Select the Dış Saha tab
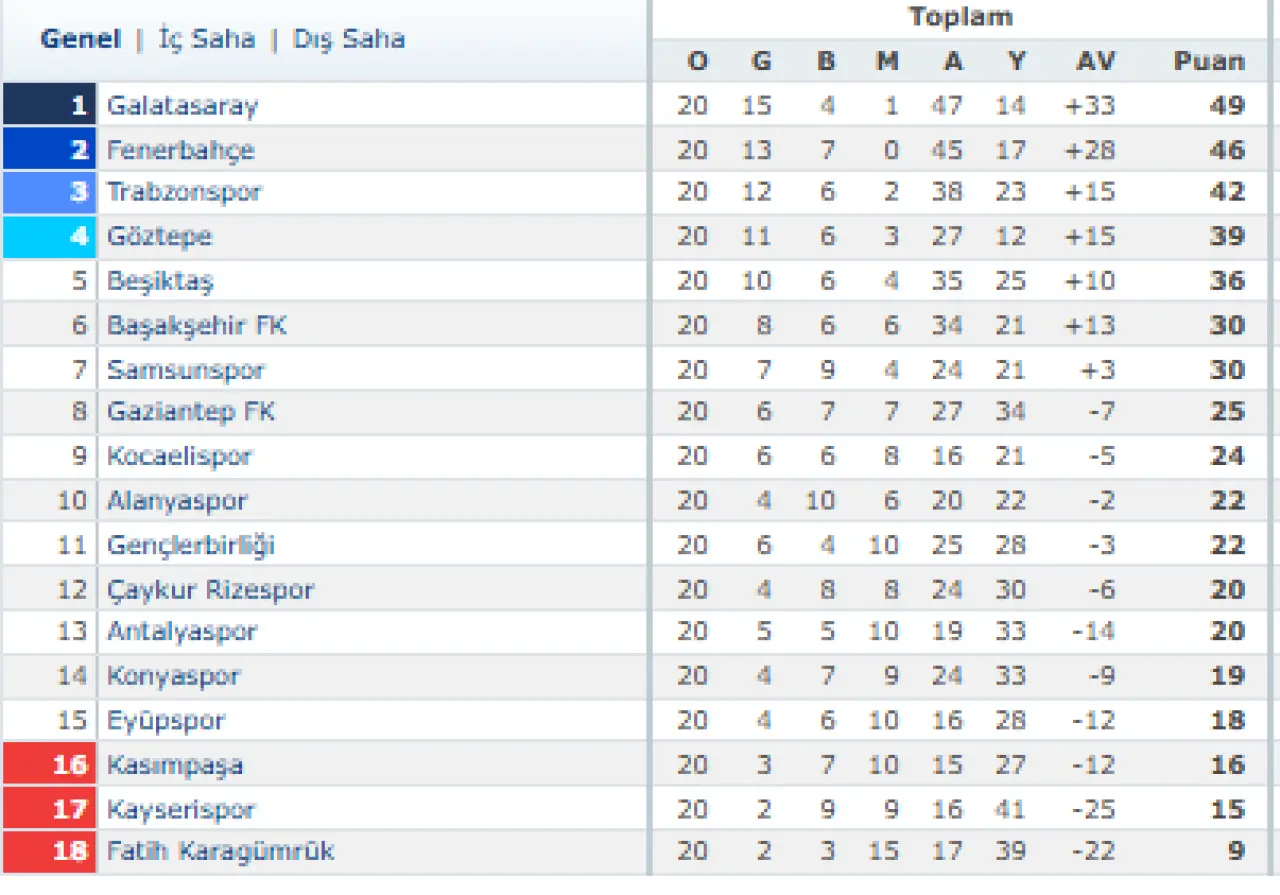This screenshot has width=1280, height=895. [348, 40]
